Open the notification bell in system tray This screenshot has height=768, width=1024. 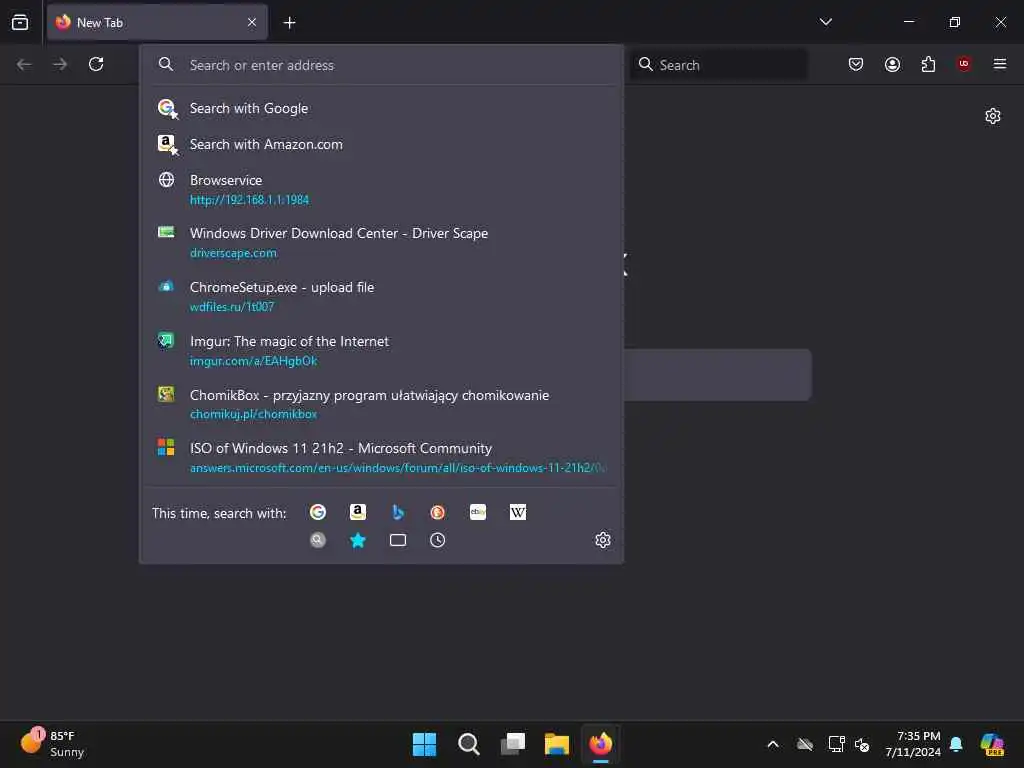click(956, 744)
